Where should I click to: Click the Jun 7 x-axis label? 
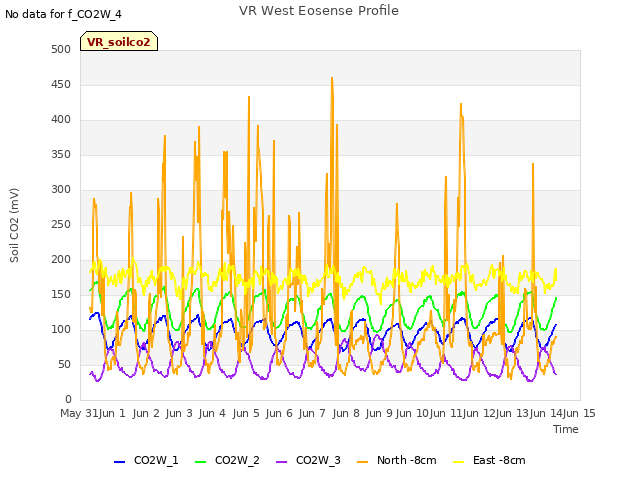pyautogui.click(x=312, y=413)
